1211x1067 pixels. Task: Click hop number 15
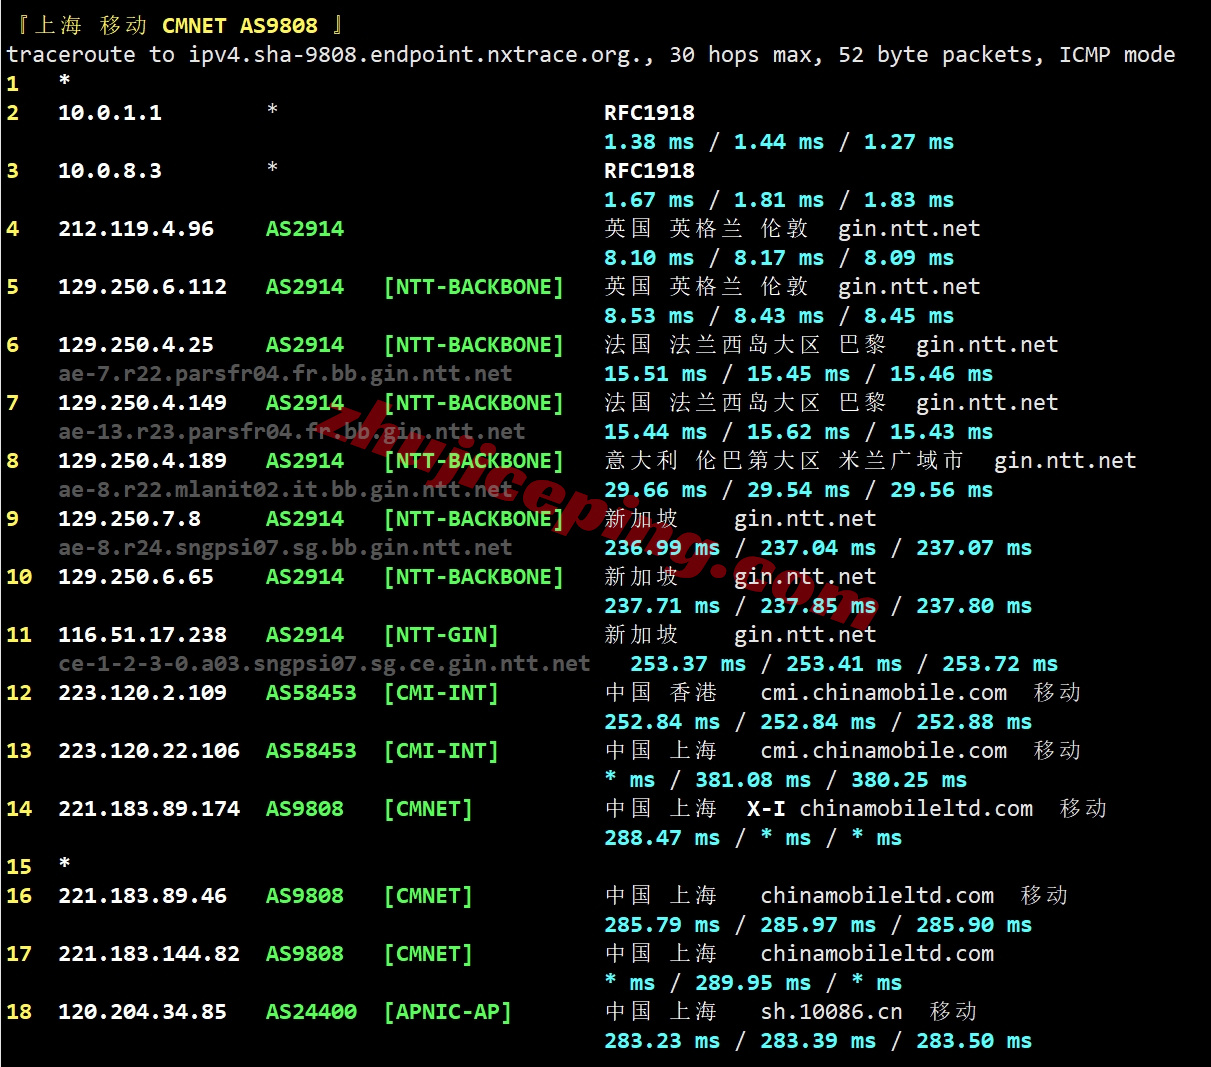tap(19, 867)
